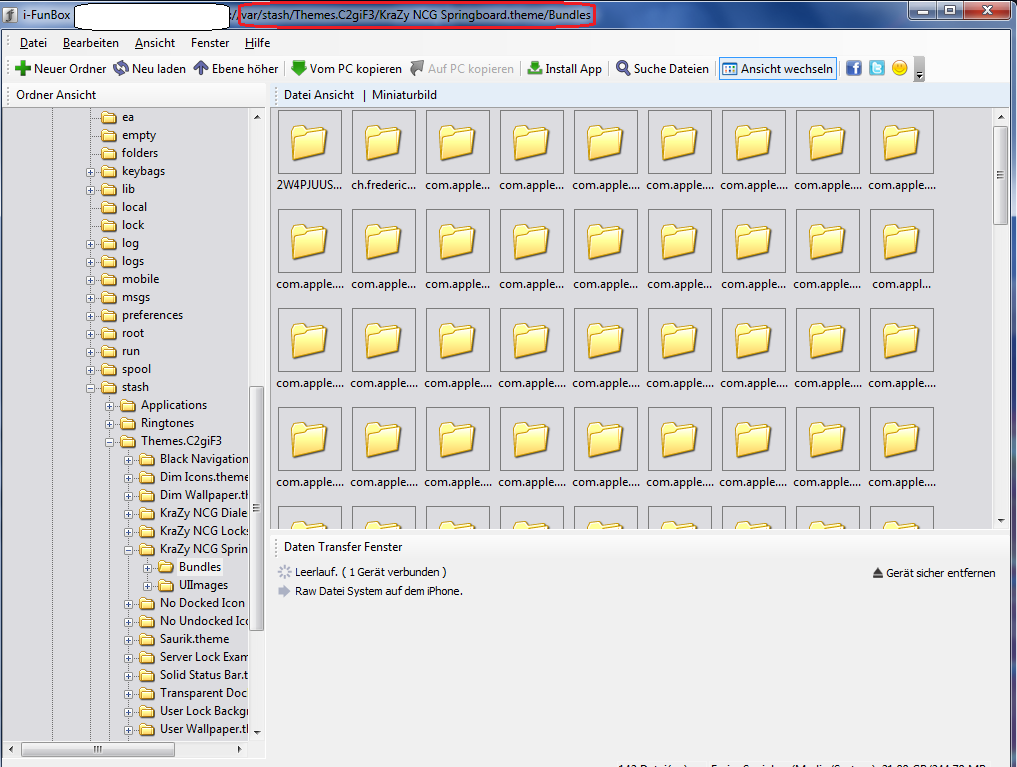Screen dimensions: 1017x767
Task: Go up with Ebene höher
Action: point(235,69)
